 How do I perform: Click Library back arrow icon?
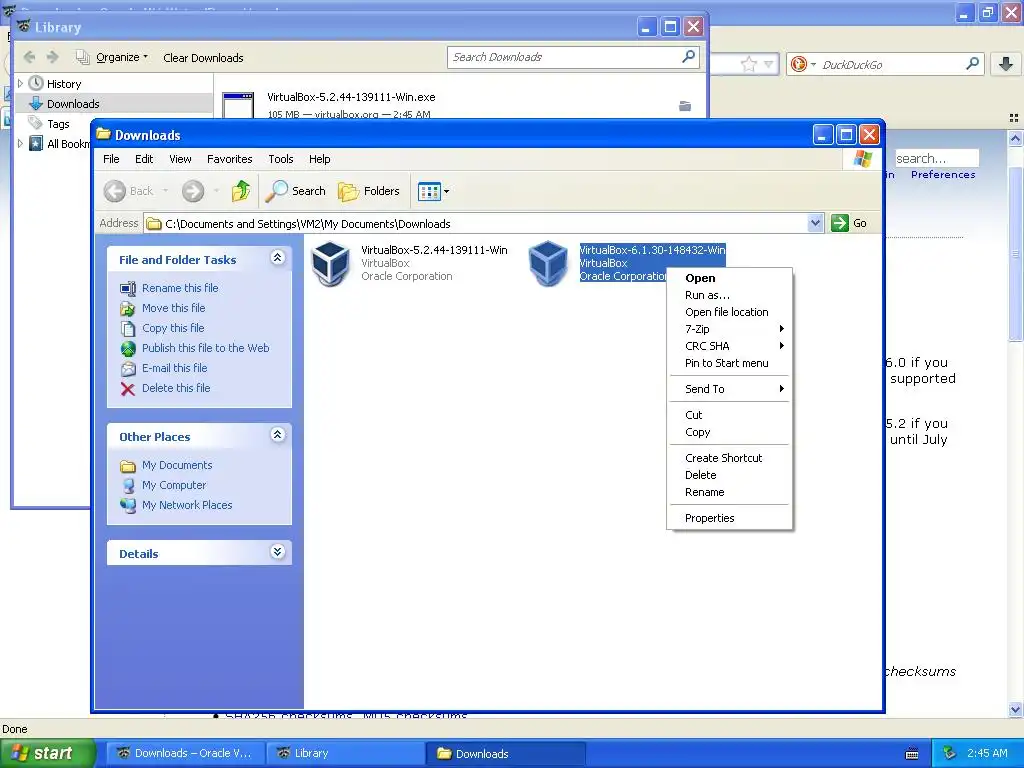point(29,57)
